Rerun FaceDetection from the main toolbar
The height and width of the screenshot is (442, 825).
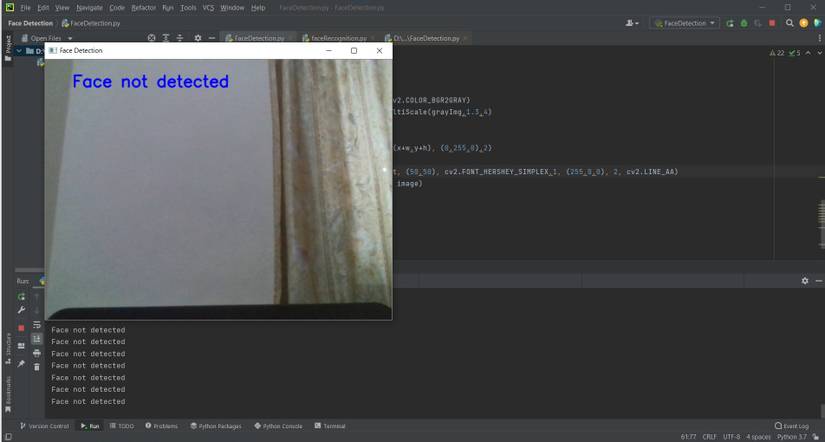(730, 23)
